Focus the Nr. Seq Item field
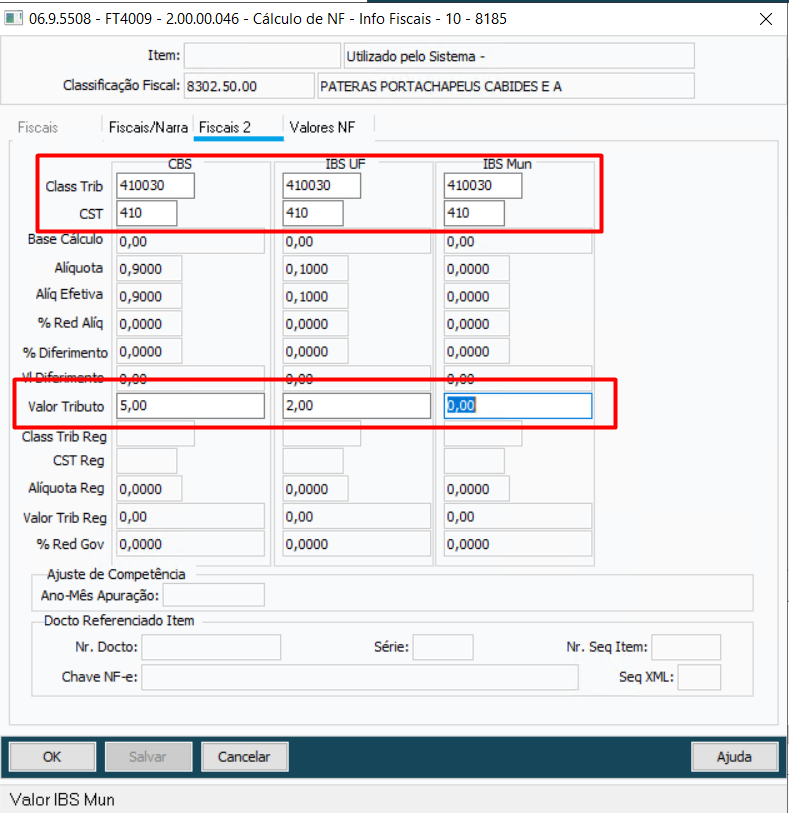Screen dimensions: 789x813 coord(686,647)
